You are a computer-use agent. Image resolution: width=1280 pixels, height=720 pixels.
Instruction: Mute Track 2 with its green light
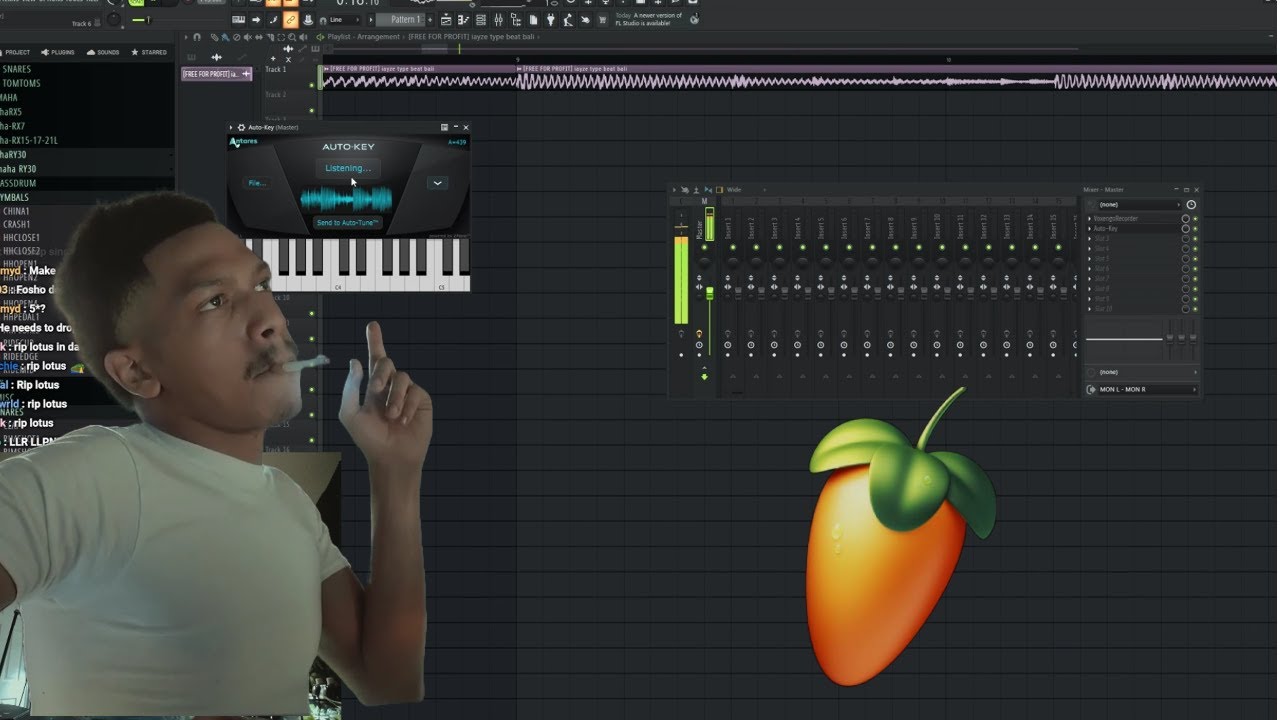[311, 110]
